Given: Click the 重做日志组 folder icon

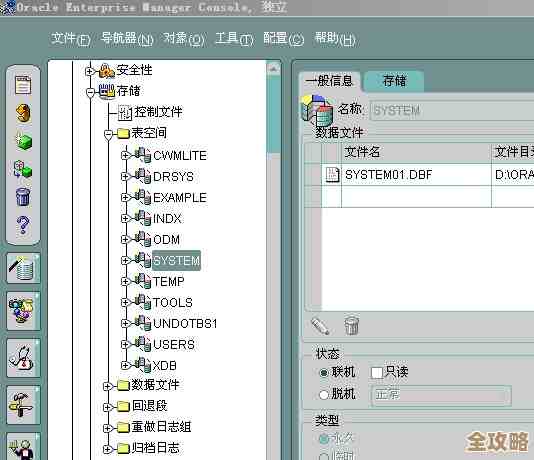Looking at the screenshot, I should [x=124, y=427].
